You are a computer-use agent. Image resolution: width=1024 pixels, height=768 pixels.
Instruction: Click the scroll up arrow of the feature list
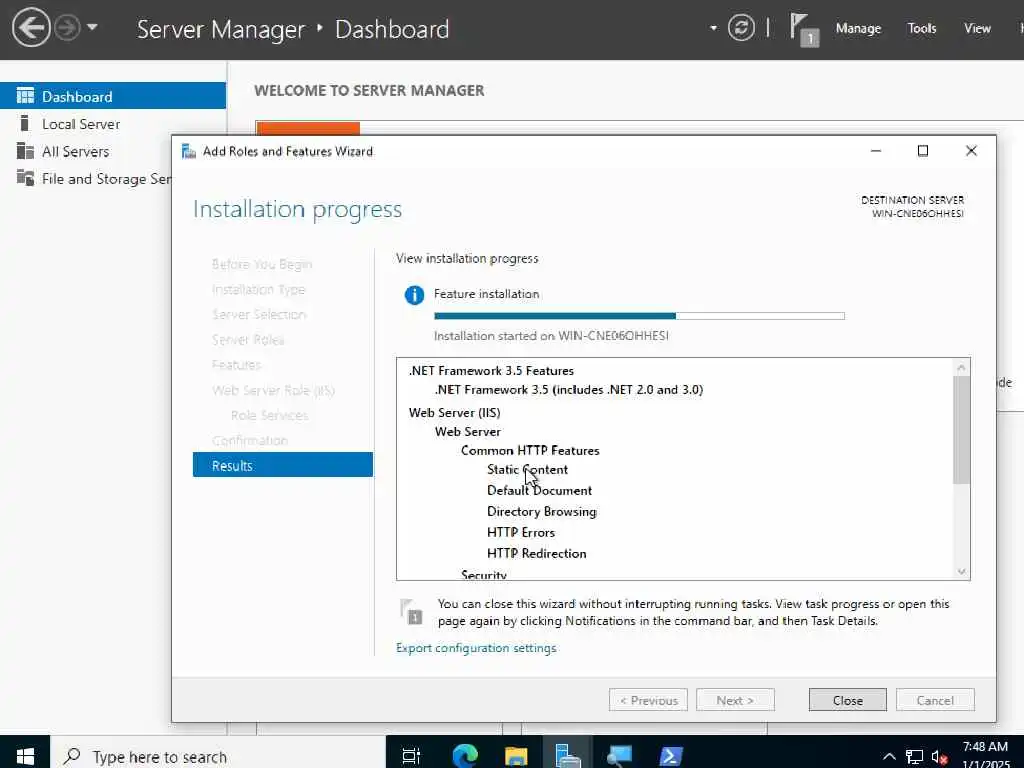click(x=961, y=367)
